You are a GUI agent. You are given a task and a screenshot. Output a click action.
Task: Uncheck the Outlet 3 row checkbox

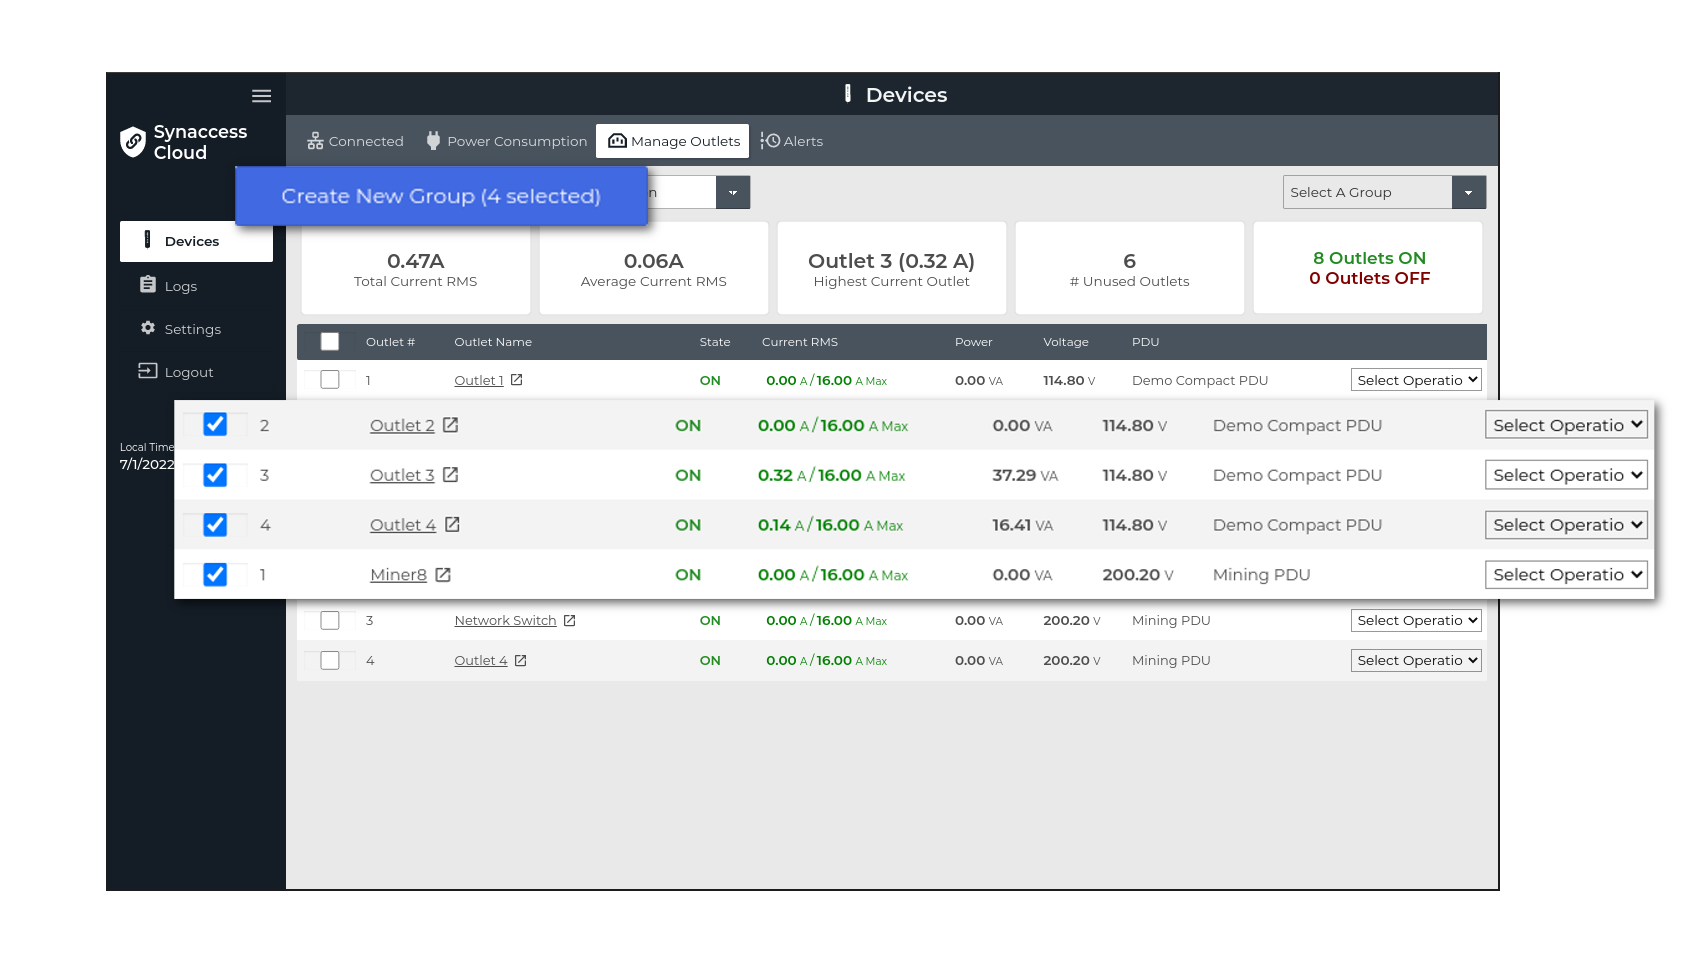[x=215, y=475]
